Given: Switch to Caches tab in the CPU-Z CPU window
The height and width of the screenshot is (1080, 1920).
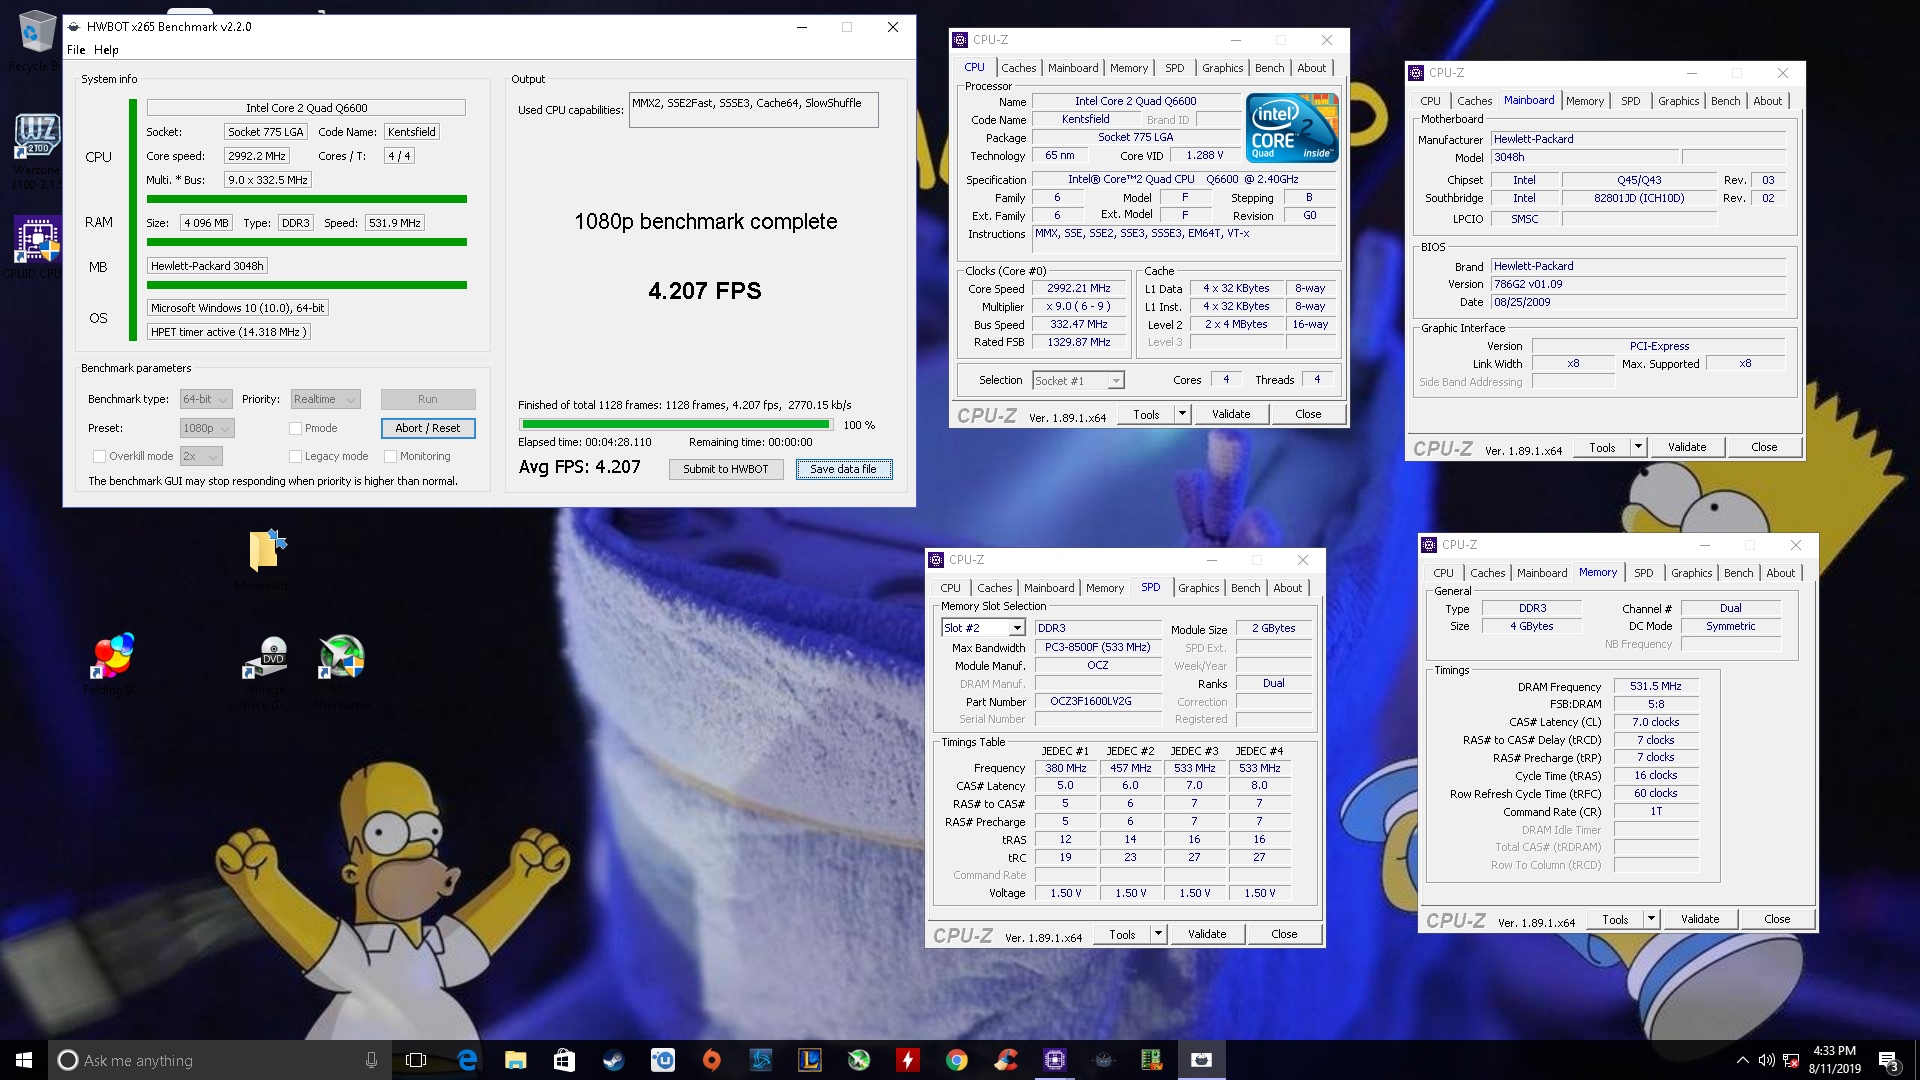Looking at the screenshot, I should pos(1018,68).
